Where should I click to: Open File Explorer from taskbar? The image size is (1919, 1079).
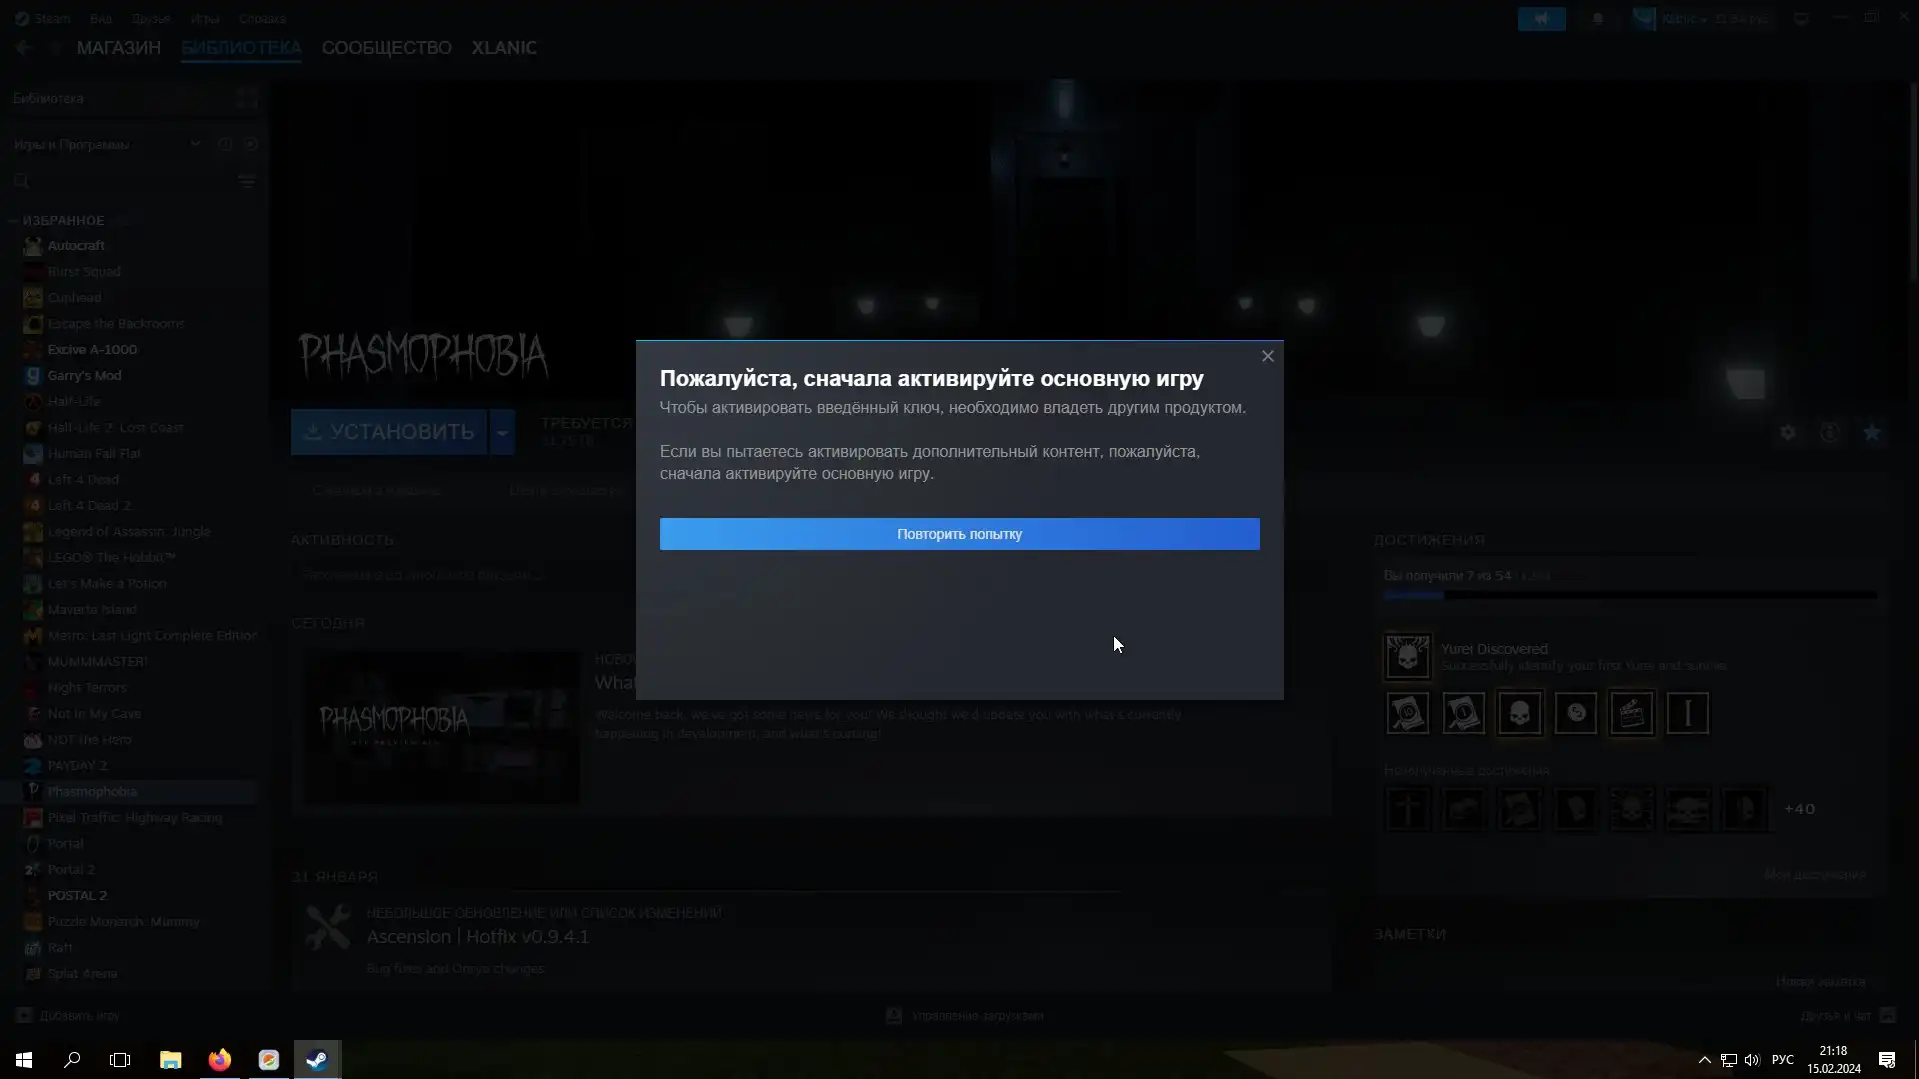[x=170, y=1059]
